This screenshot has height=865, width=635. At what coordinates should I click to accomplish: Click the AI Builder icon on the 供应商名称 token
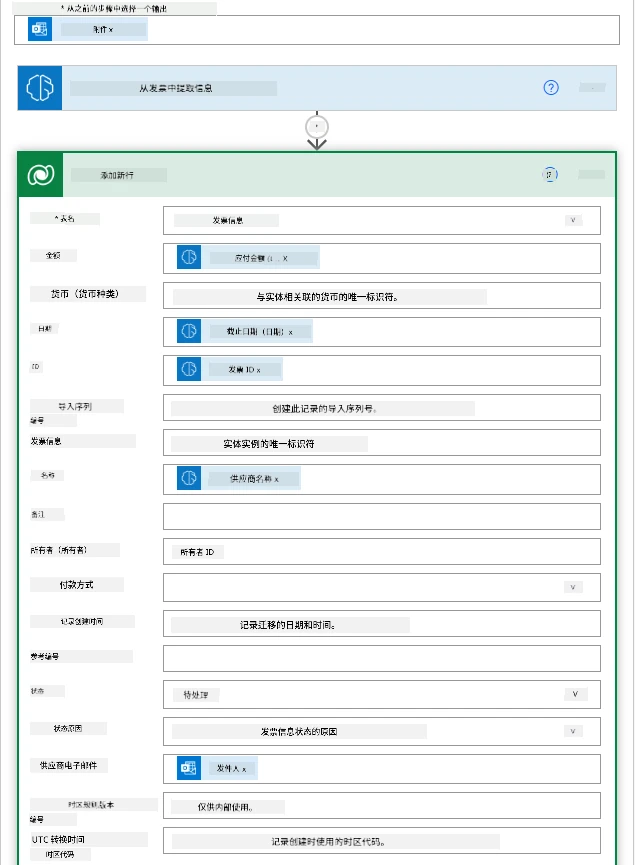(189, 478)
